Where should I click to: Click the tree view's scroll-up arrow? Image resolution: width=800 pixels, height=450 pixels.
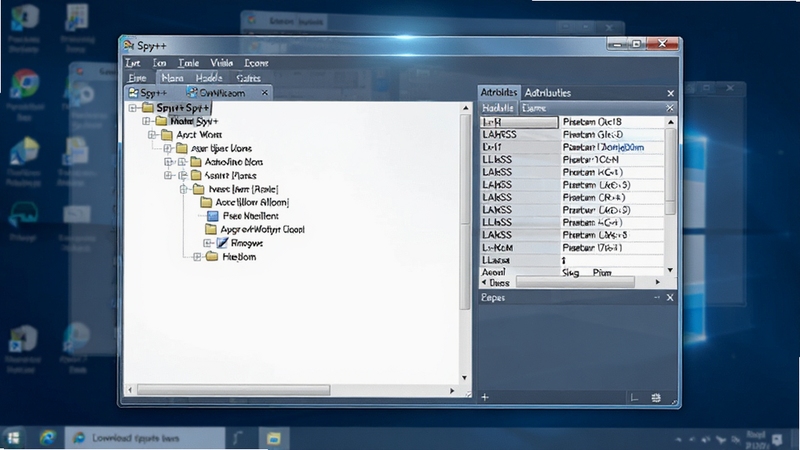pyautogui.click(x=465, y=108)
